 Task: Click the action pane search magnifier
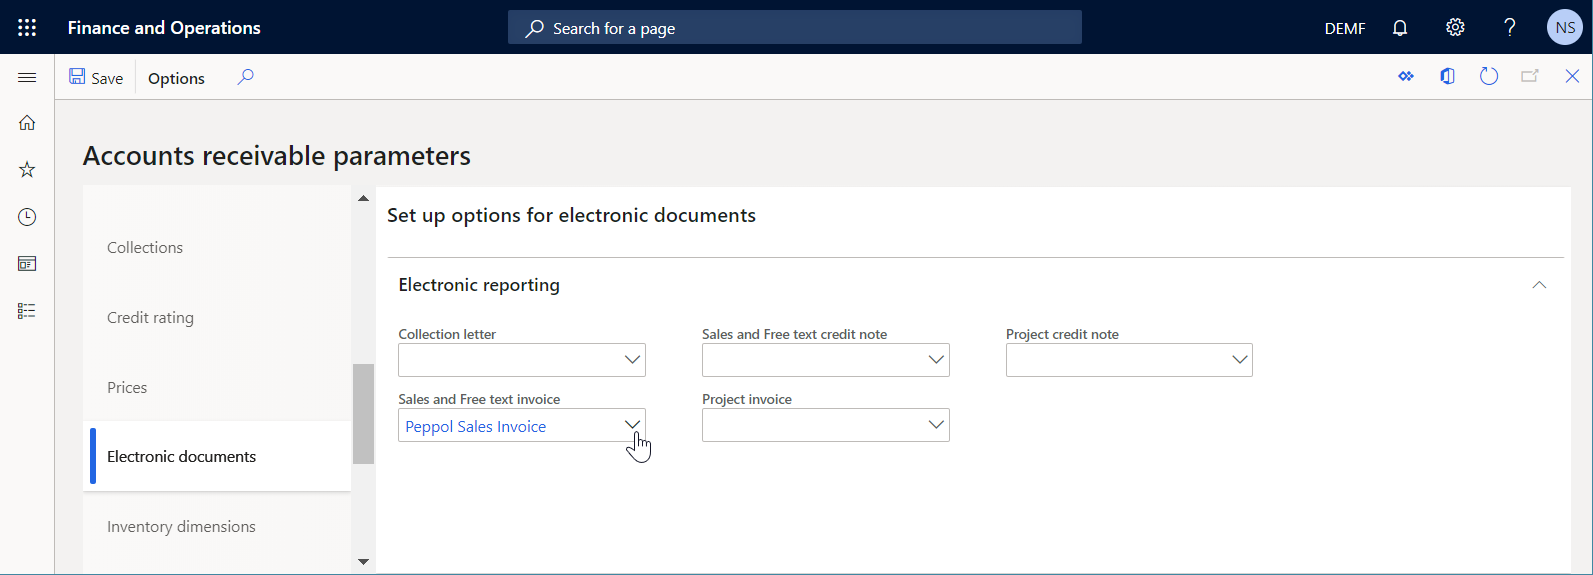(x=245, y=77)
